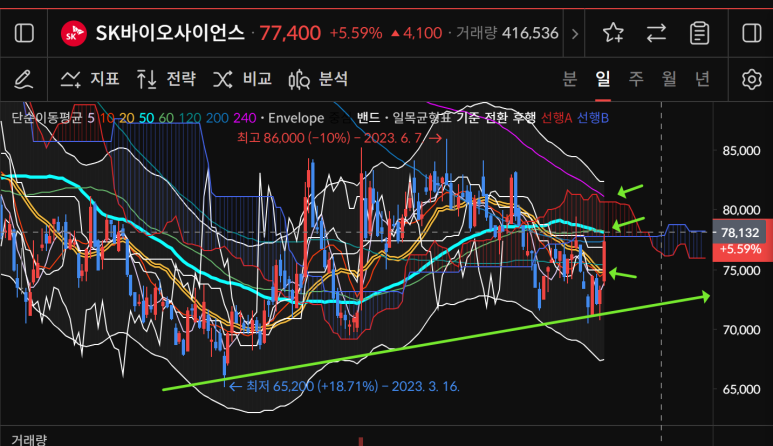The width and height of the screenshot is (773, 446).
Task: Toggle the moving average 200 legend
Action: [x=217, y=118]
